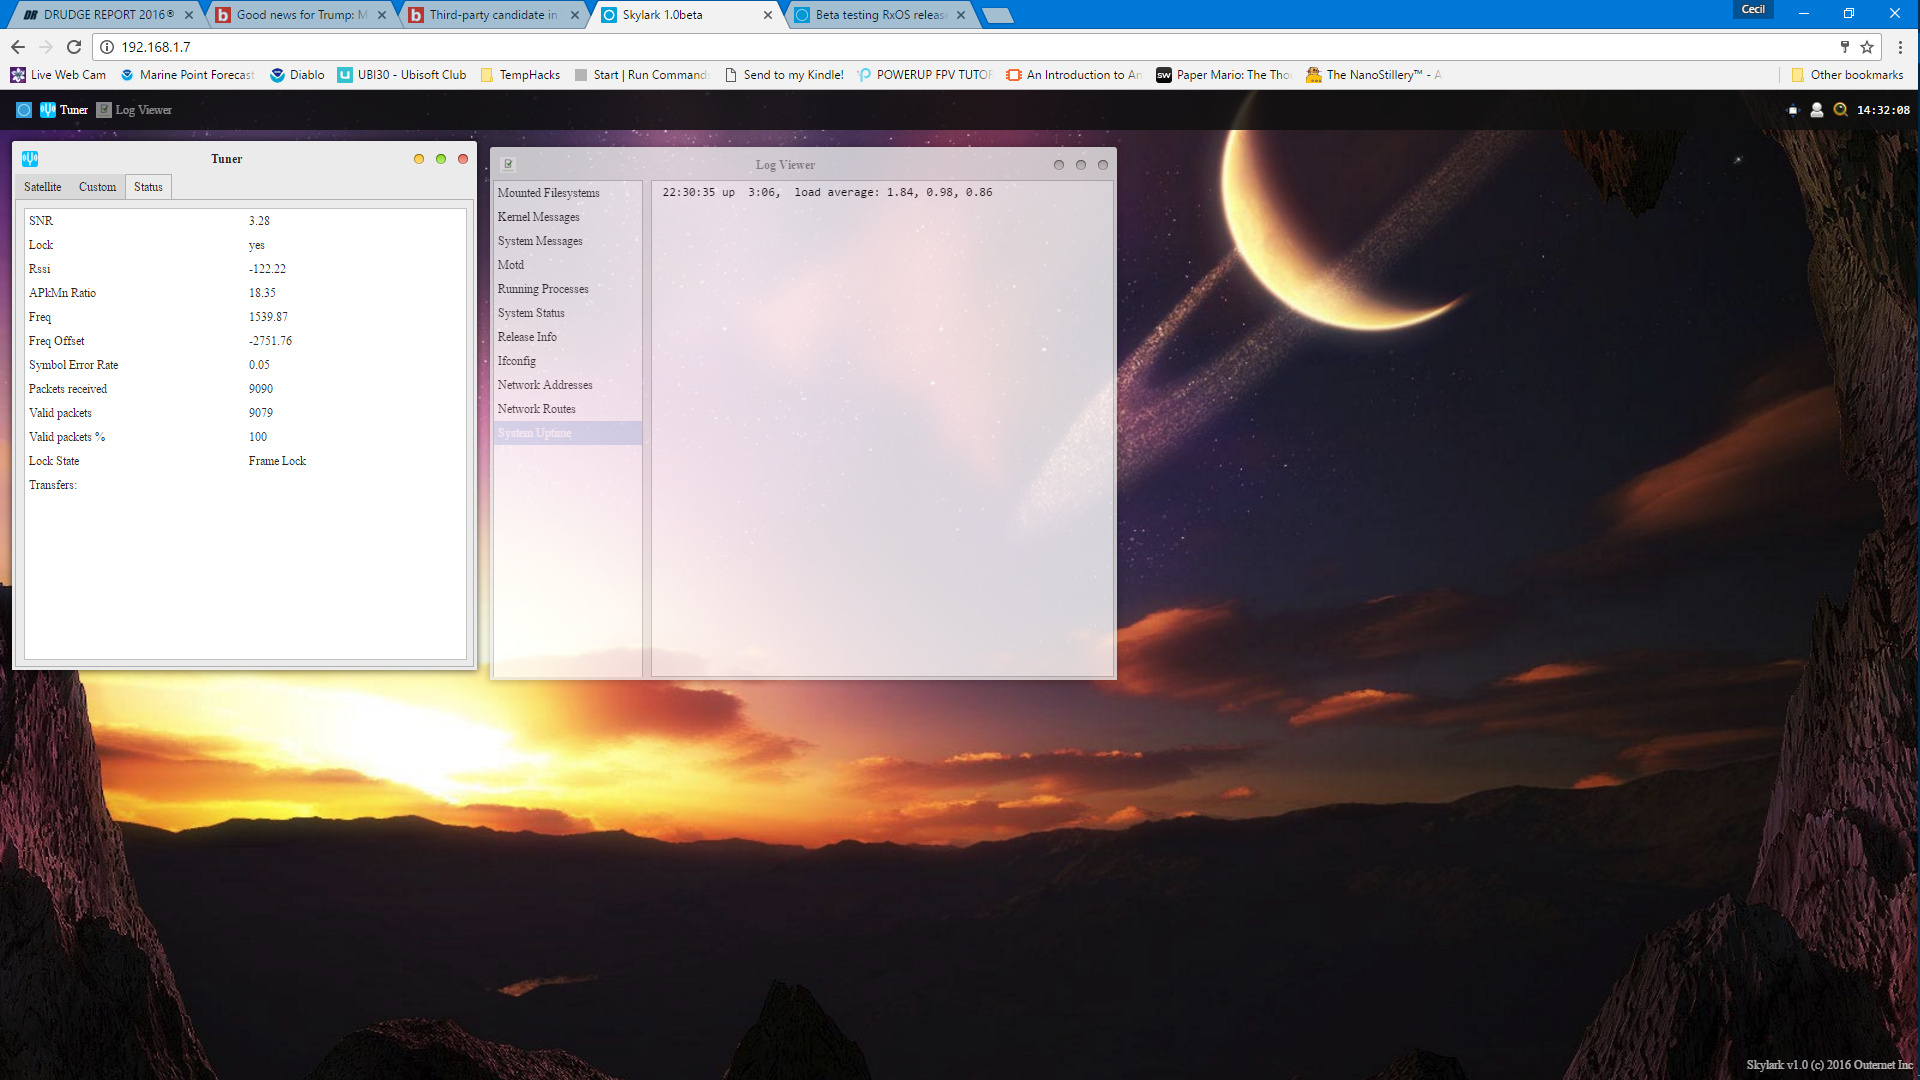The width and height of the screenshot is (1920, 1080).
Task: Show the Kernel Messages log
Action: tap(538, 217)
